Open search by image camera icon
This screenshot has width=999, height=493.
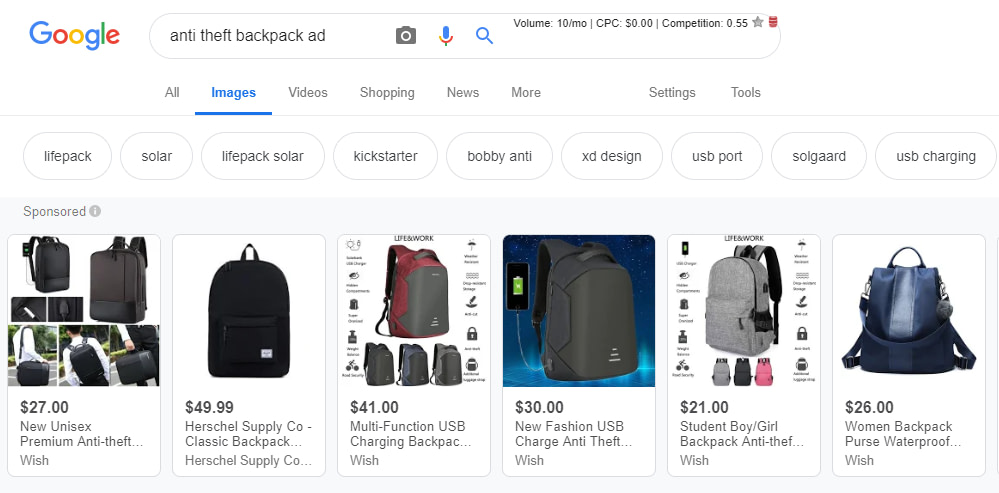point(405,36)
